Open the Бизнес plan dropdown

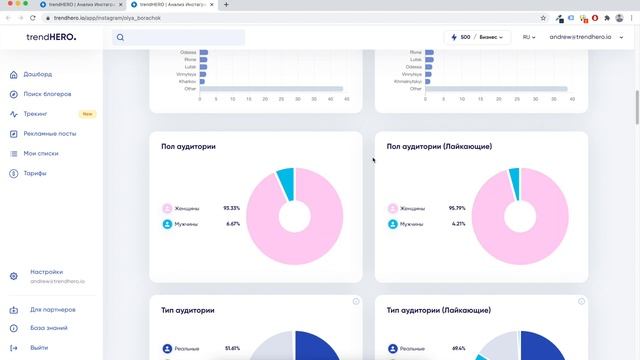491,37
